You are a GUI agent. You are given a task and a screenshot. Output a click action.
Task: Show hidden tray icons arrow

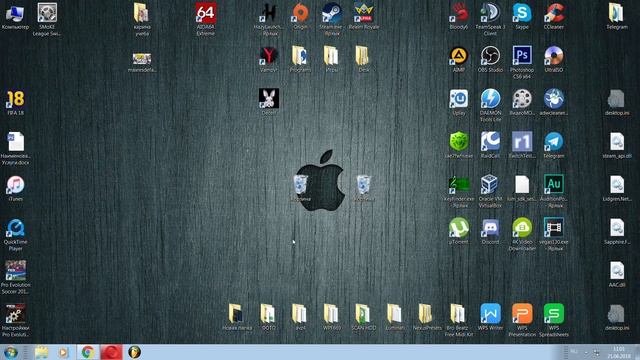coord(586,352)
